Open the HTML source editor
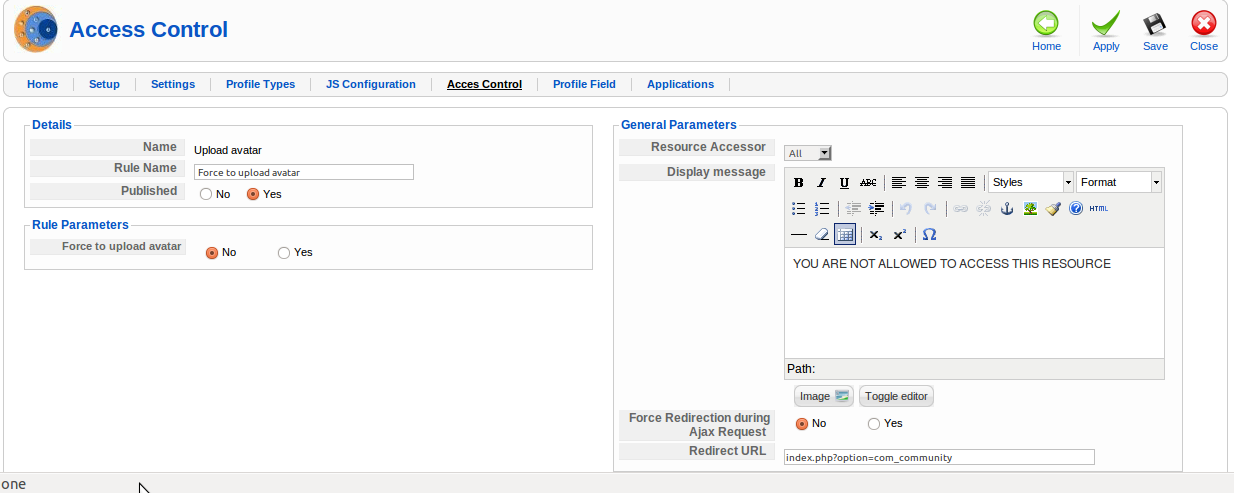The image size is (1234, 493). click(1098, 209)
